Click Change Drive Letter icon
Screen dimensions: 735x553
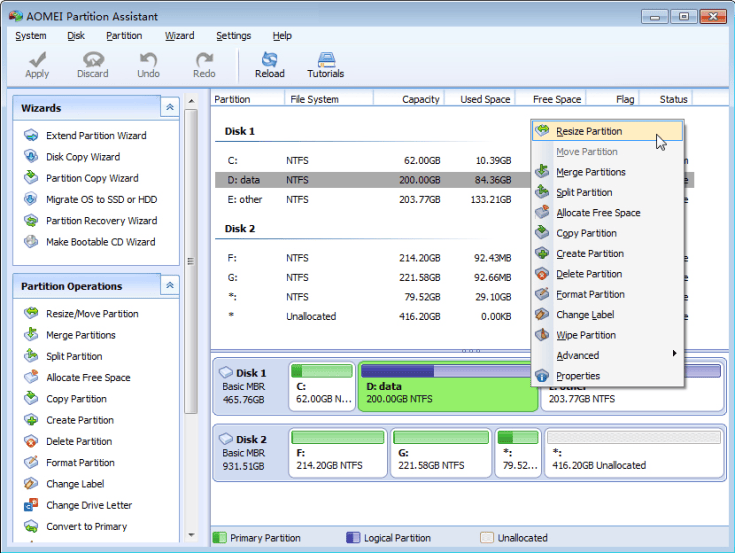coord(31,505)
